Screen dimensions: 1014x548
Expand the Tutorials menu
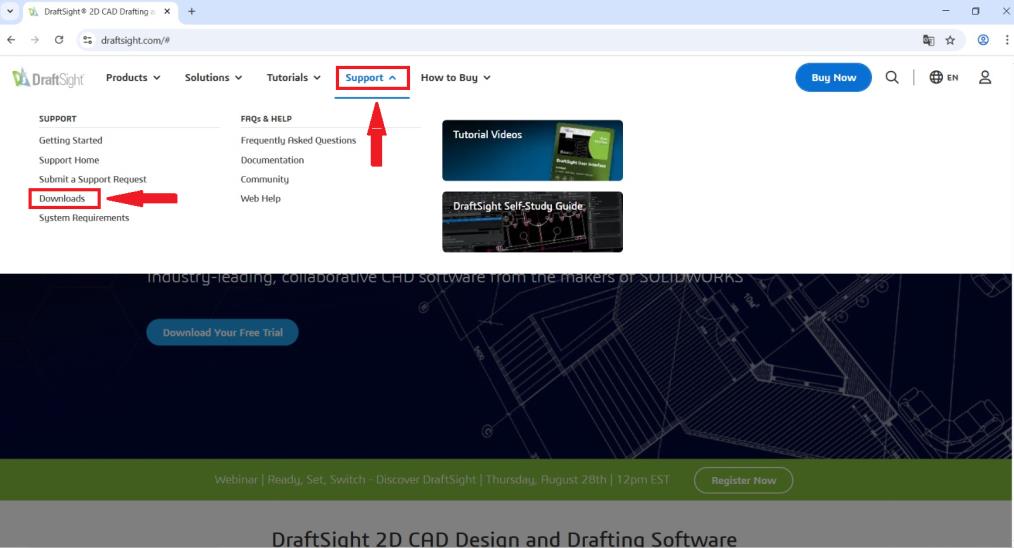(294, 78)
